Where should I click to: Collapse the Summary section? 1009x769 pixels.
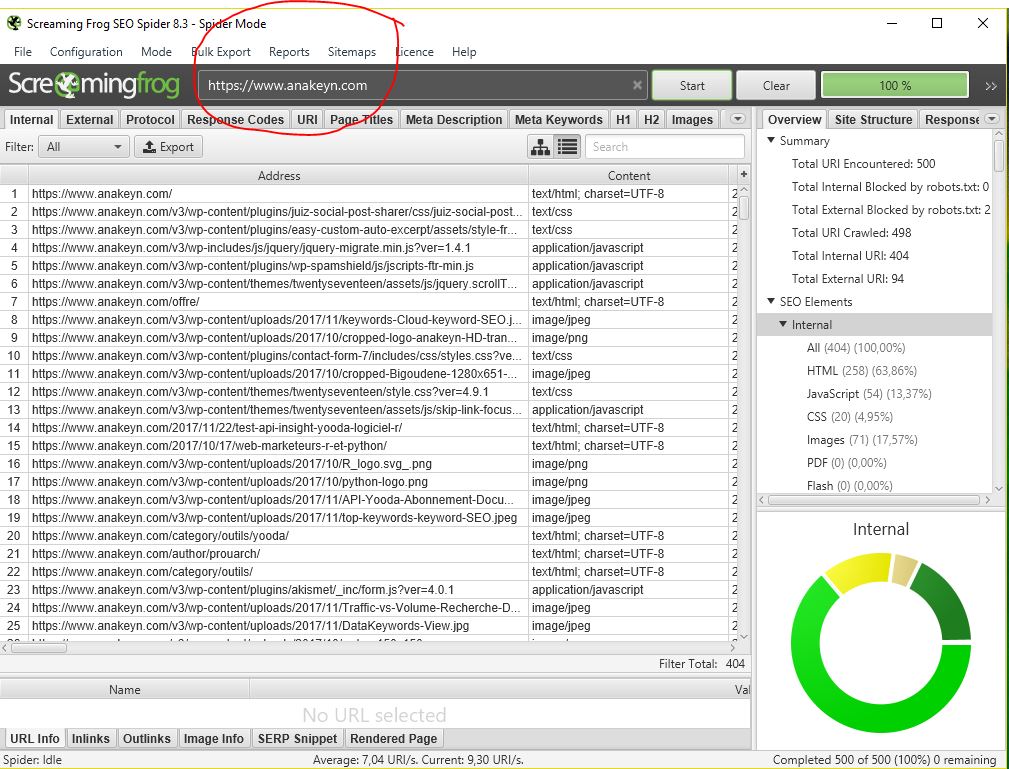point(771,140)
